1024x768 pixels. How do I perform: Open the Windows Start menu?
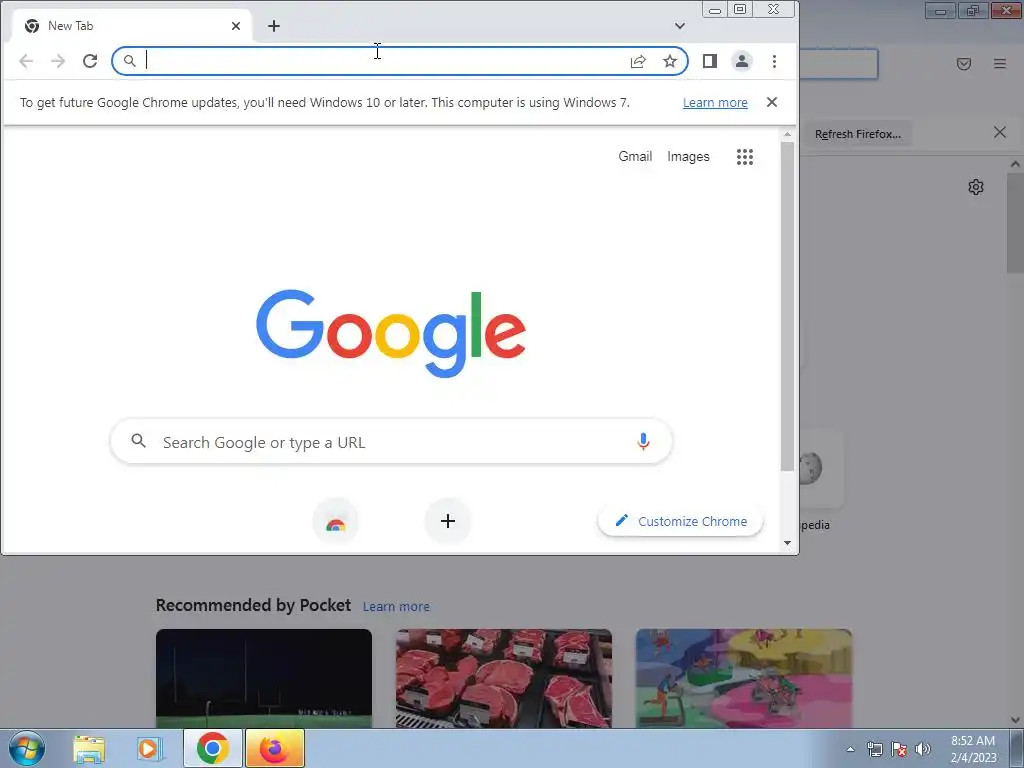tap(26, 748)
